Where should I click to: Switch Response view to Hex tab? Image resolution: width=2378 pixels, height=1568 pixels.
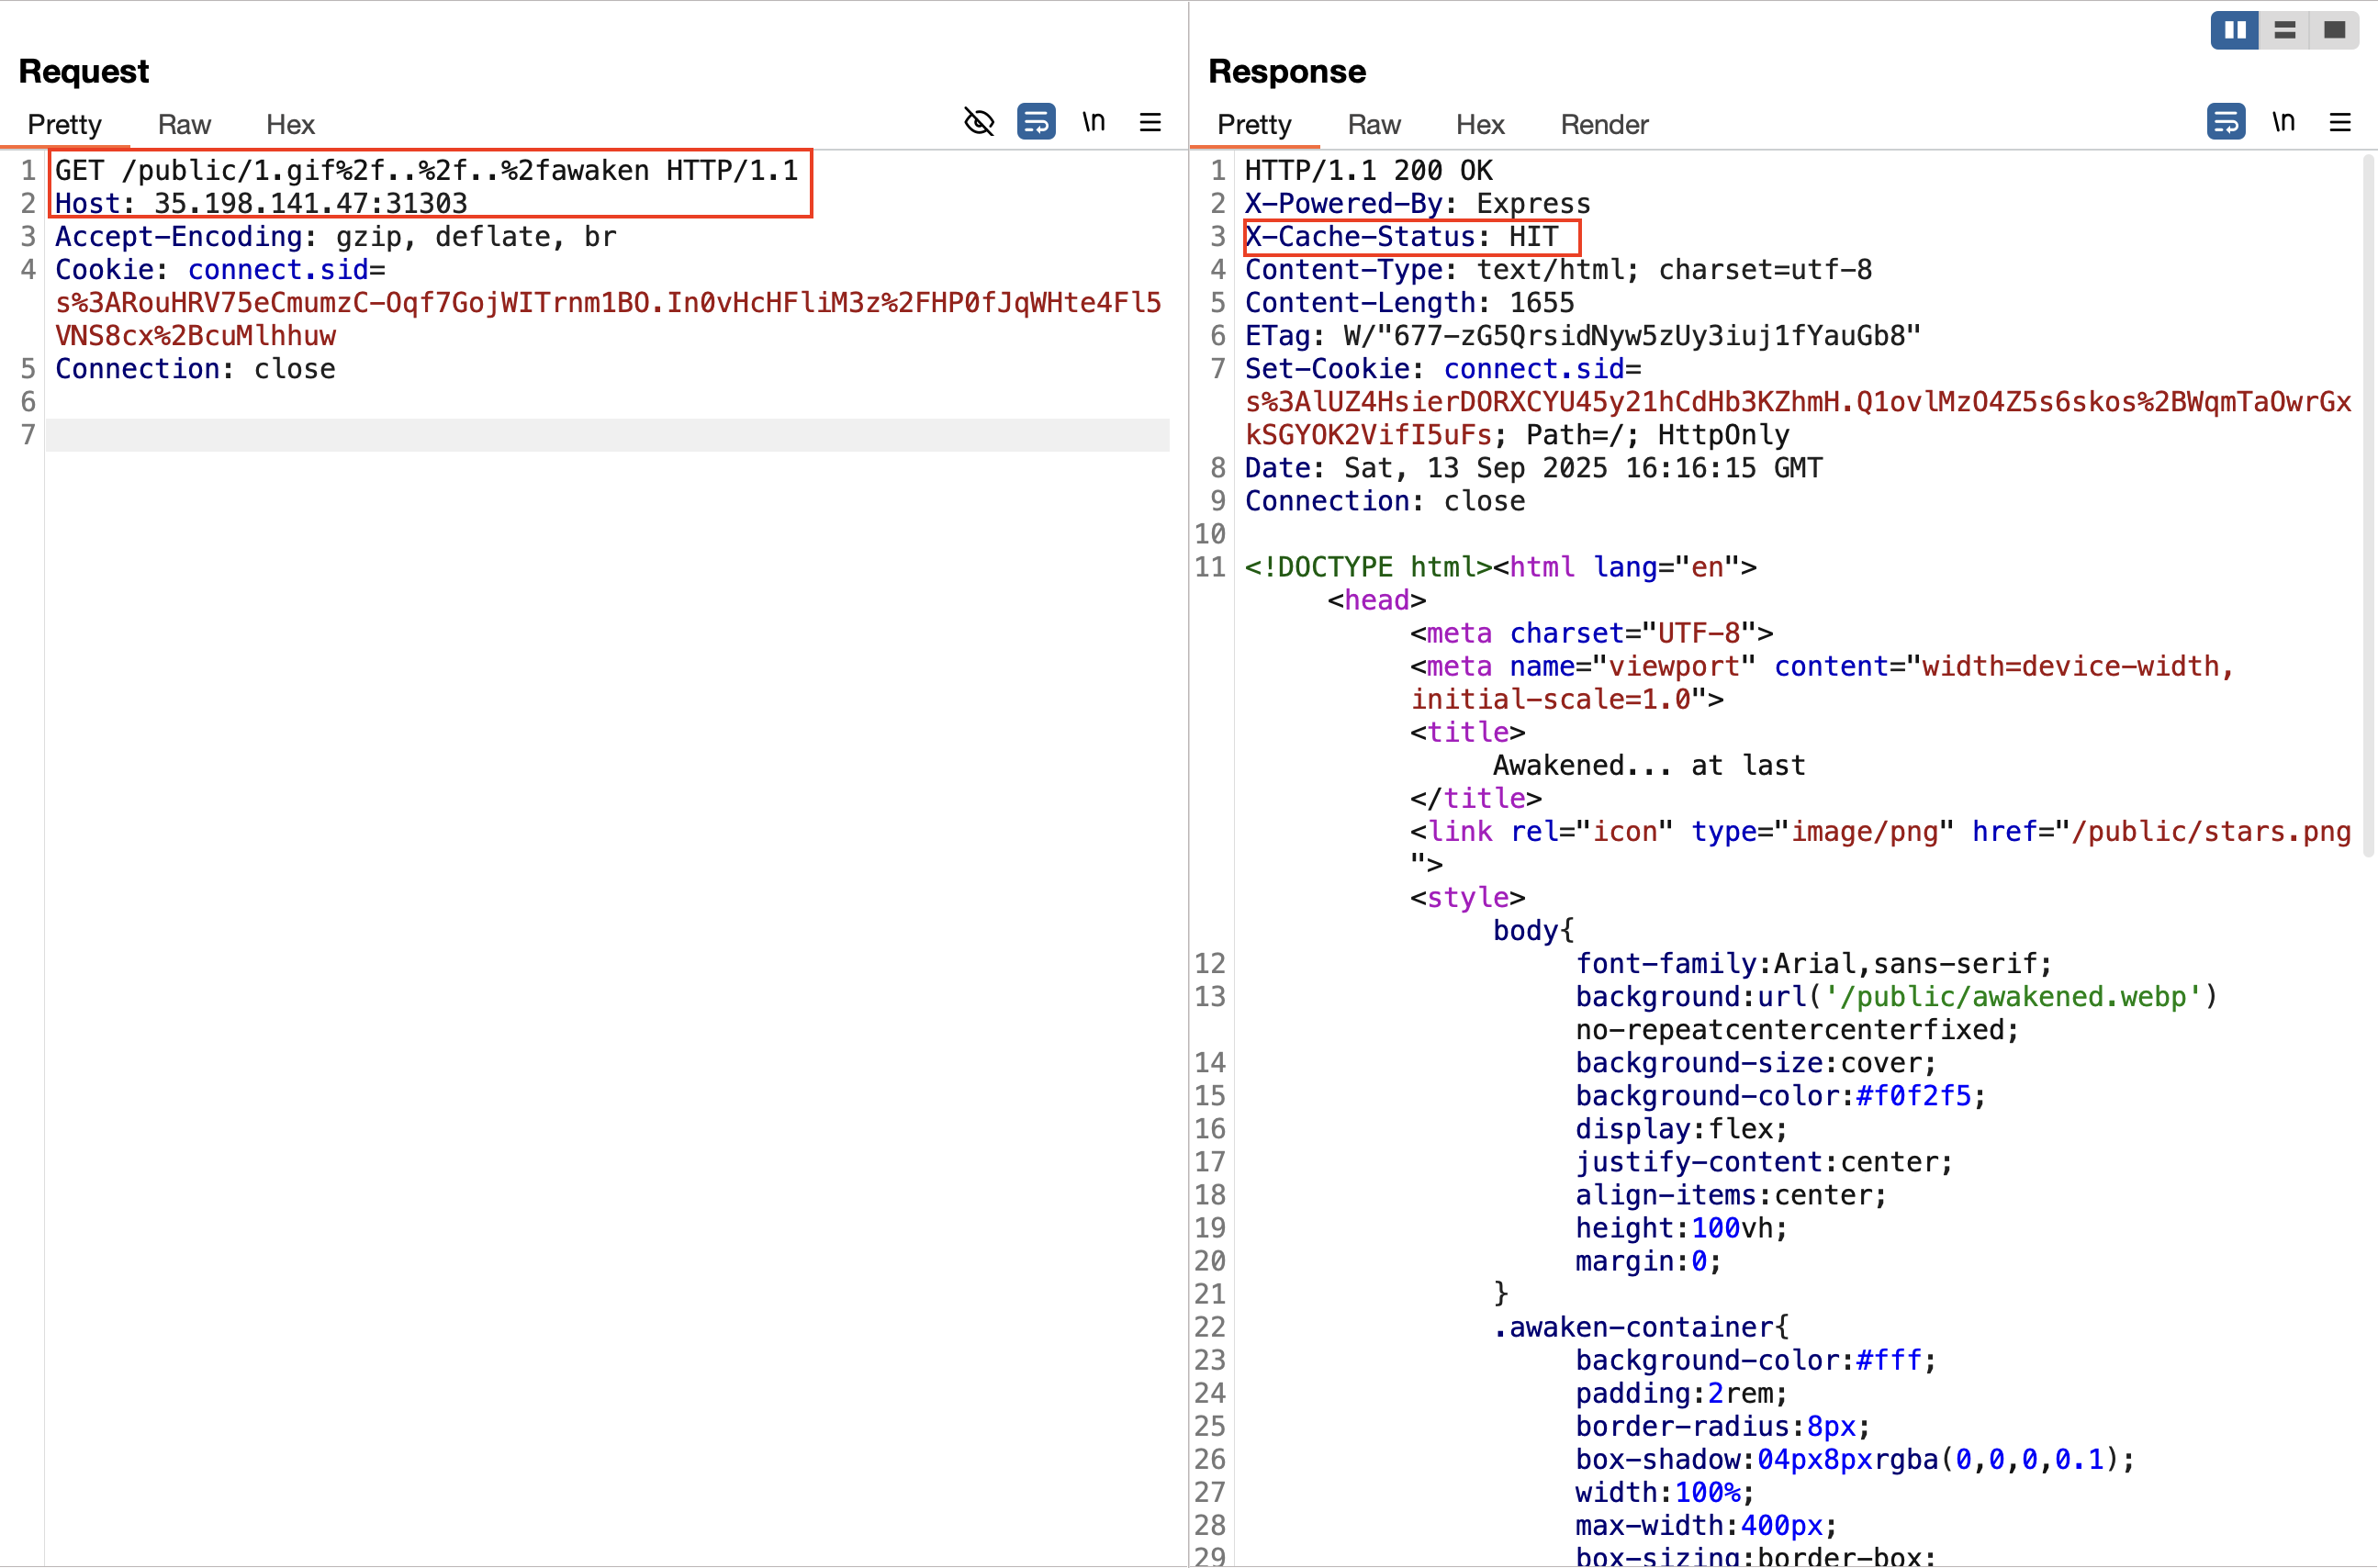point(1479,124)
